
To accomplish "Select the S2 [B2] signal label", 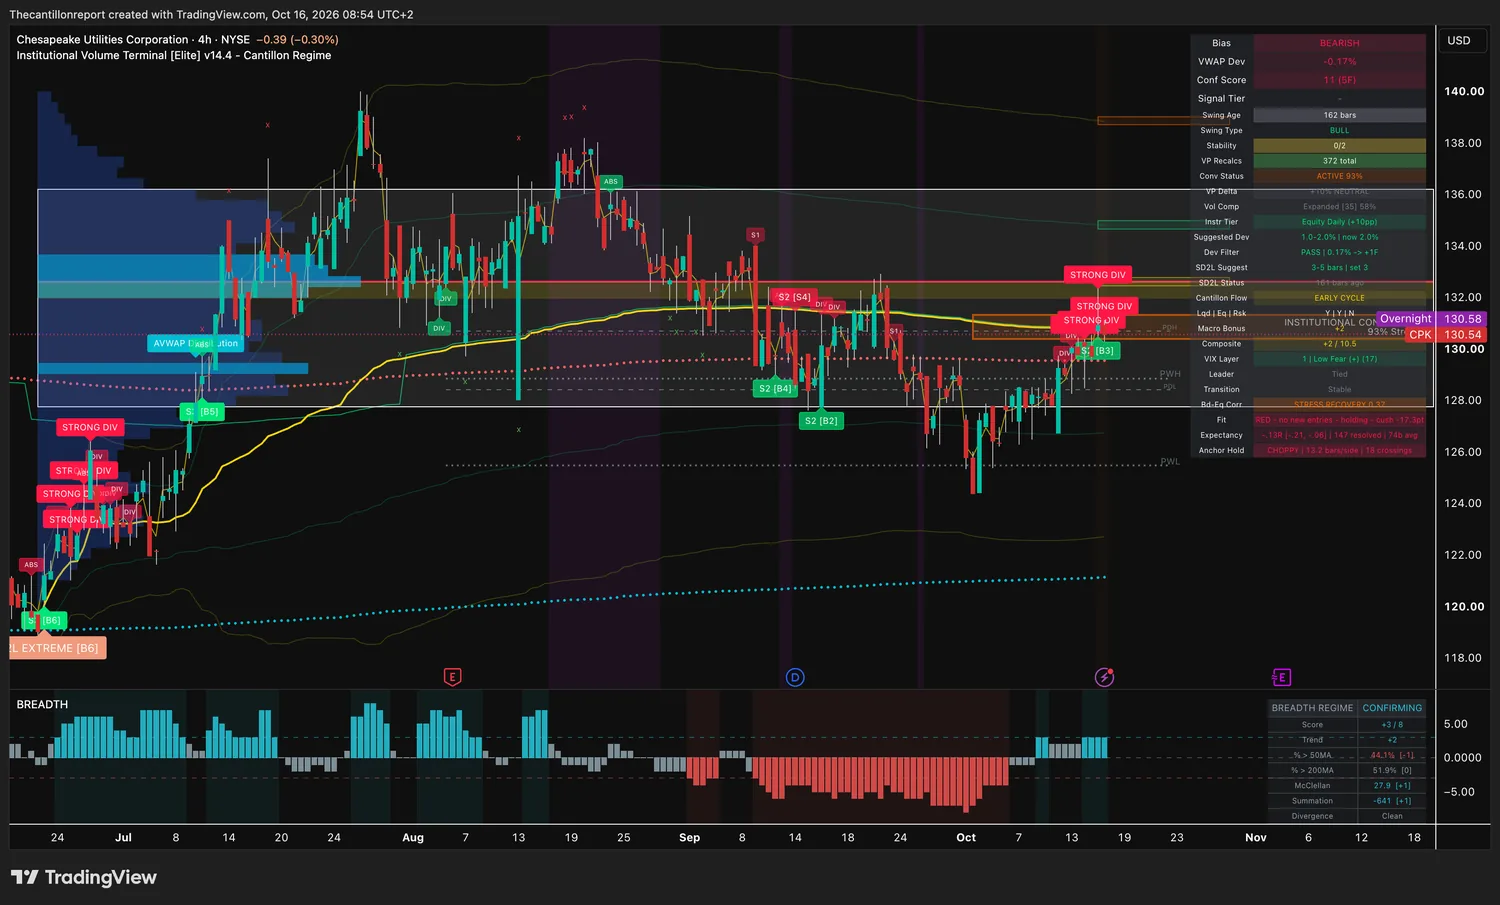I will point(821,421).
